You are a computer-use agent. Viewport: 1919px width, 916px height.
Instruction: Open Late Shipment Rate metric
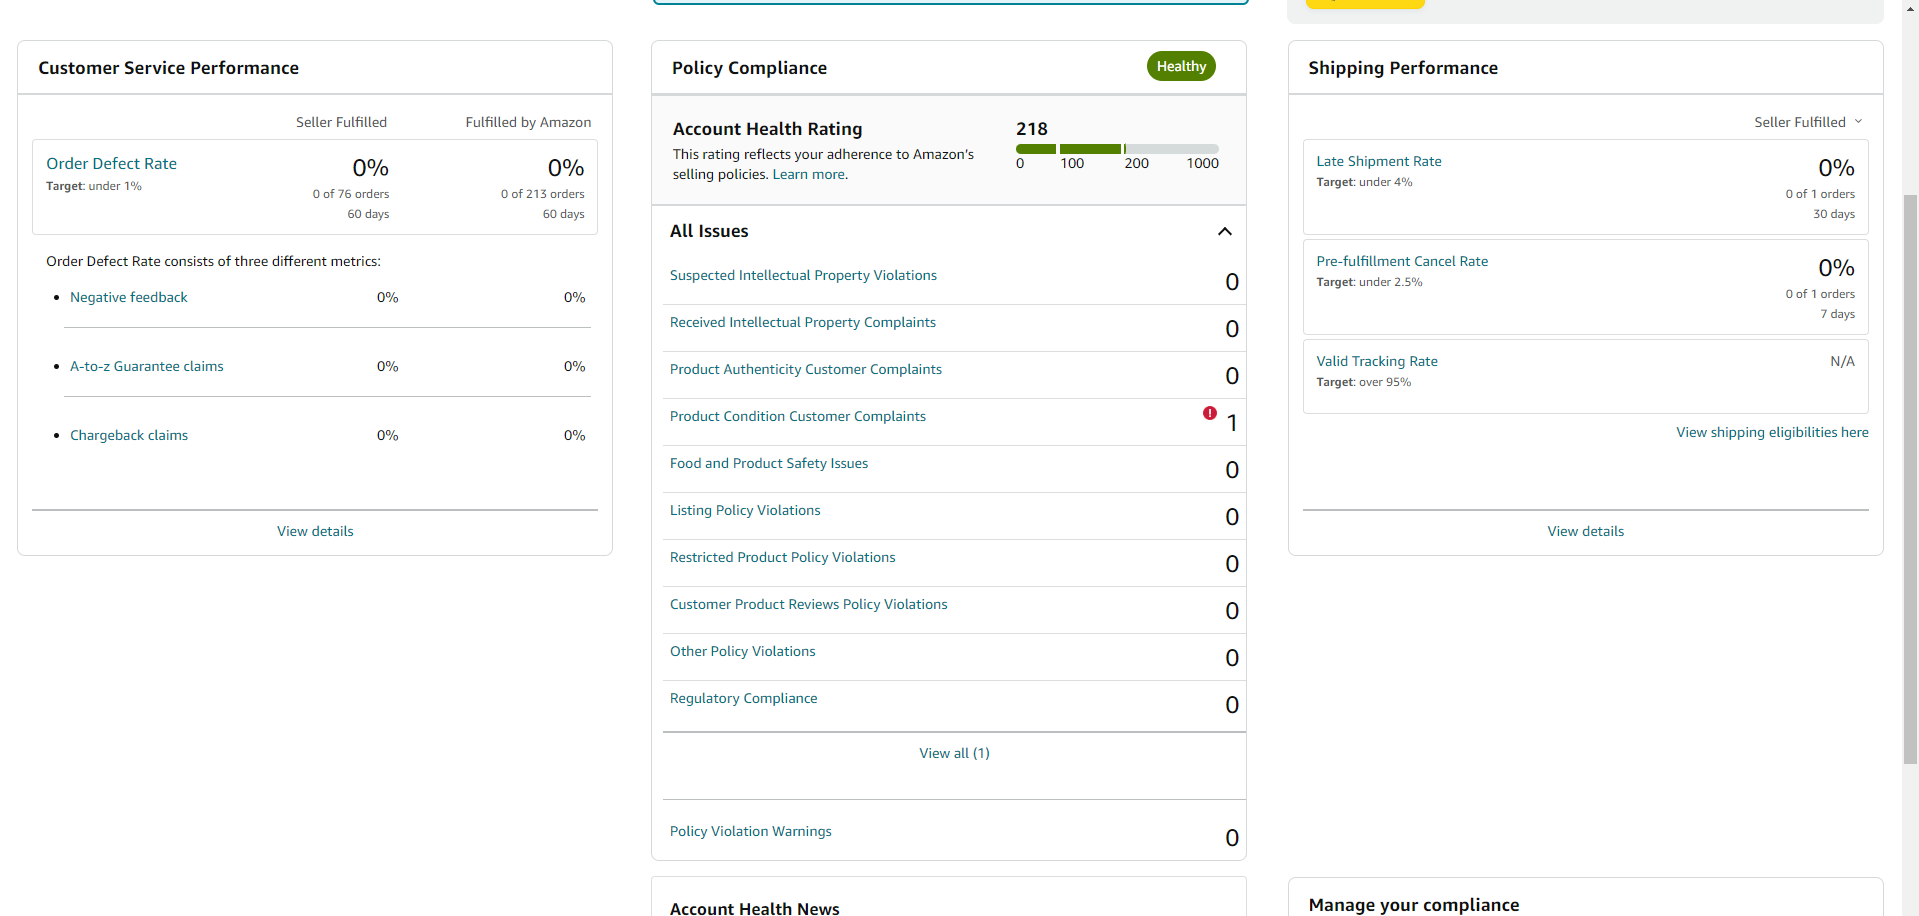[1379, 161]
